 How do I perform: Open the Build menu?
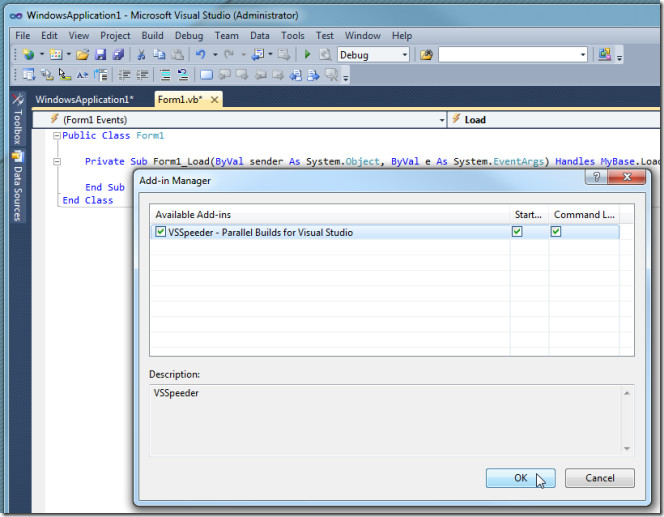tap(152, 36)
